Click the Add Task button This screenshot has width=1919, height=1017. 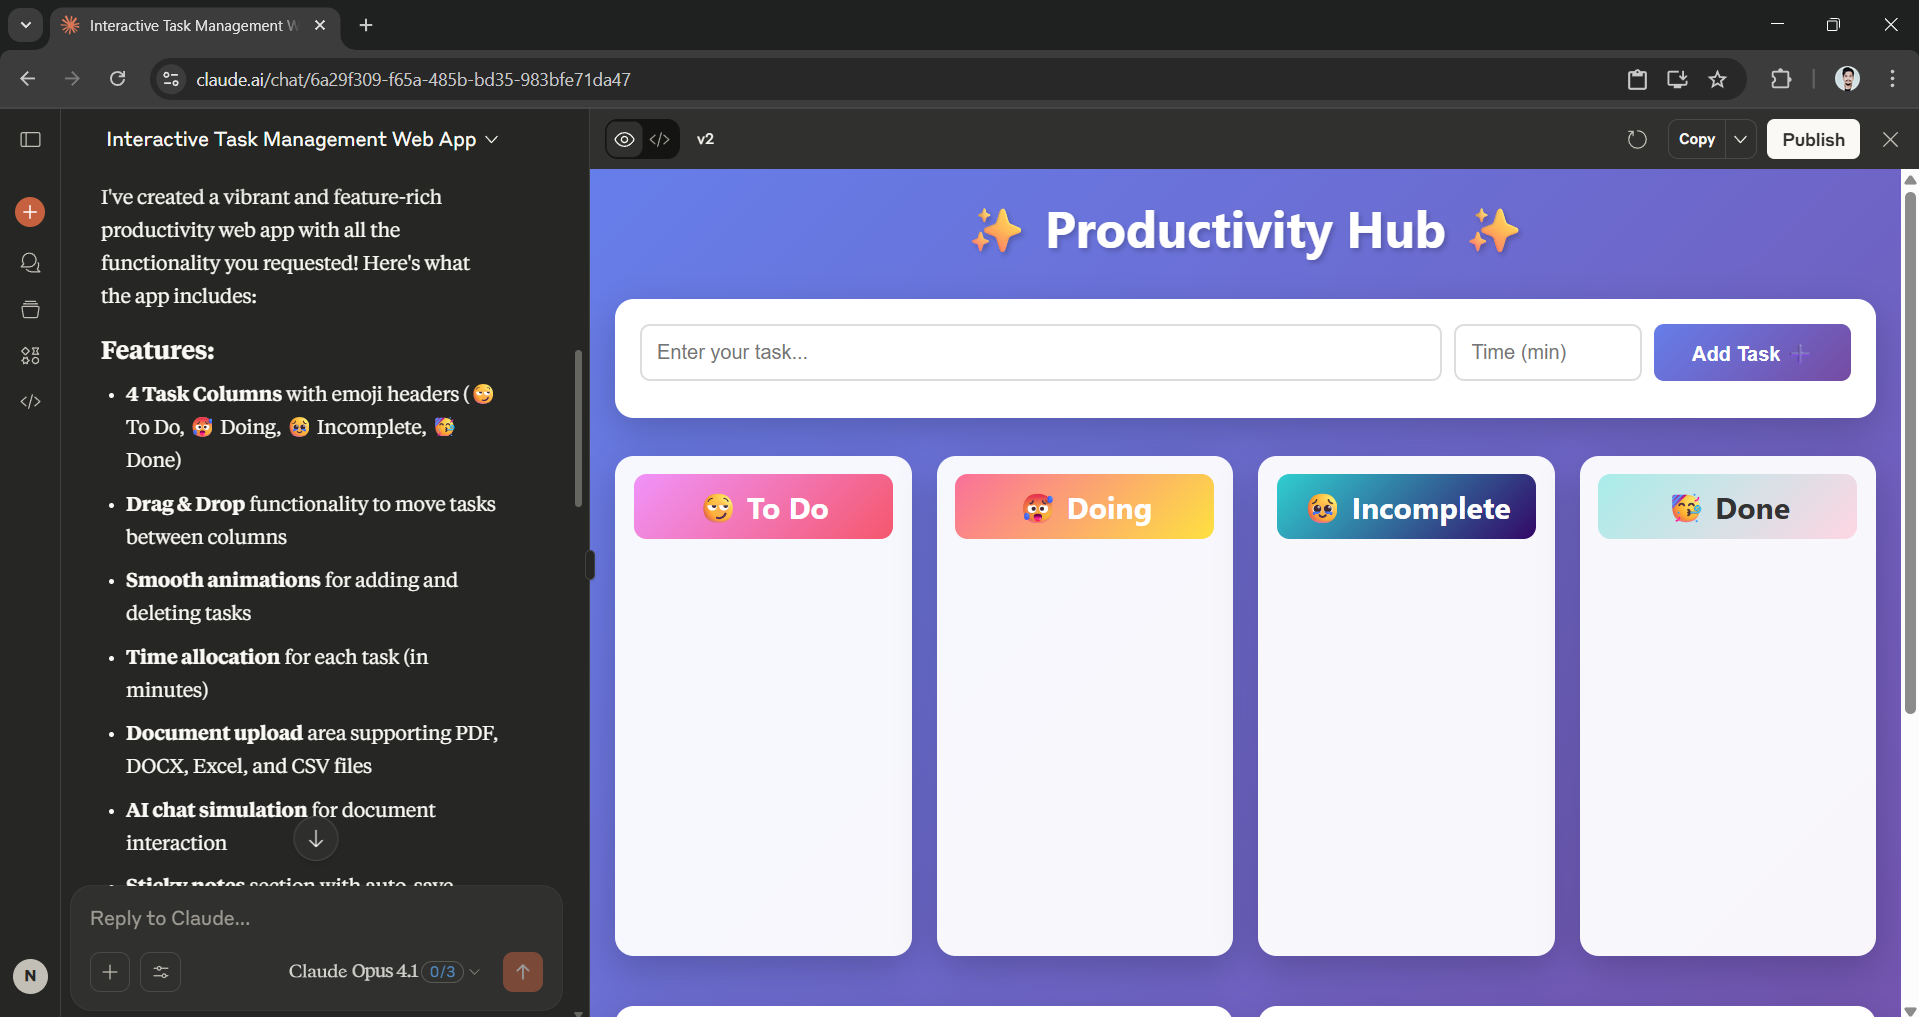(1751, 352)
